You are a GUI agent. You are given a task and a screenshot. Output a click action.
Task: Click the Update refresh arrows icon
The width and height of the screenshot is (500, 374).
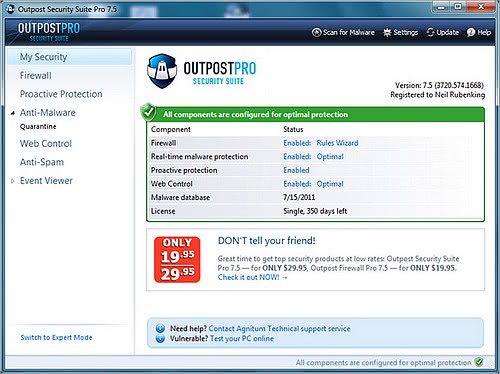click(x=431, y=32)
